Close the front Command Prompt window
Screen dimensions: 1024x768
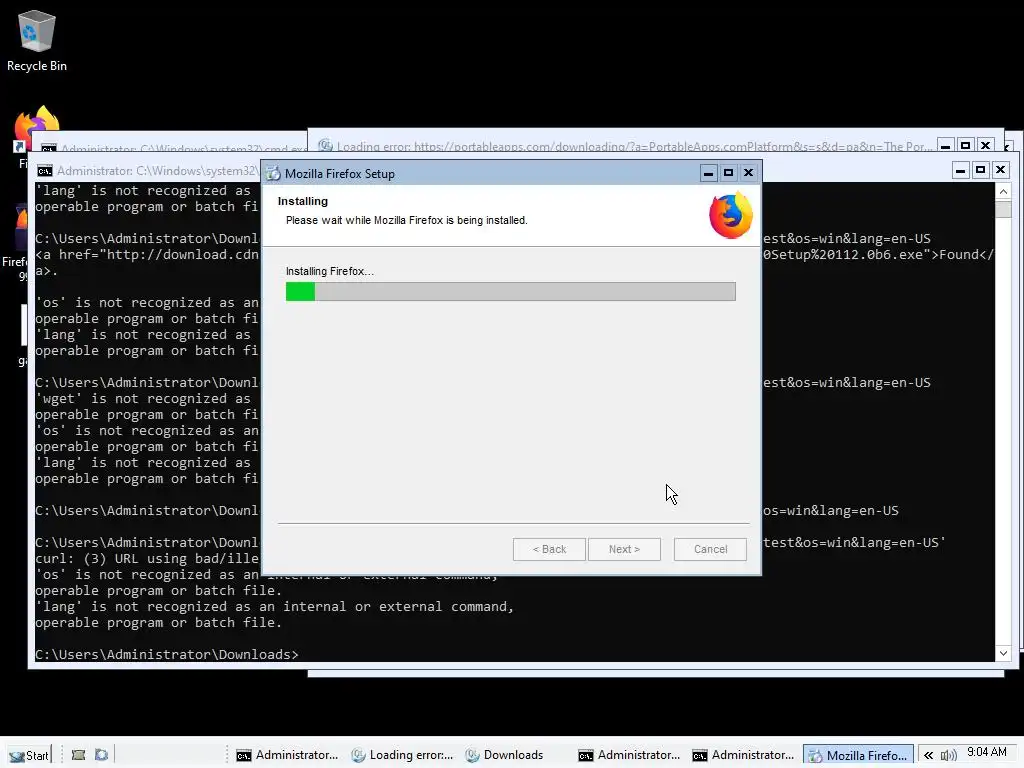tap(1000, 170)
